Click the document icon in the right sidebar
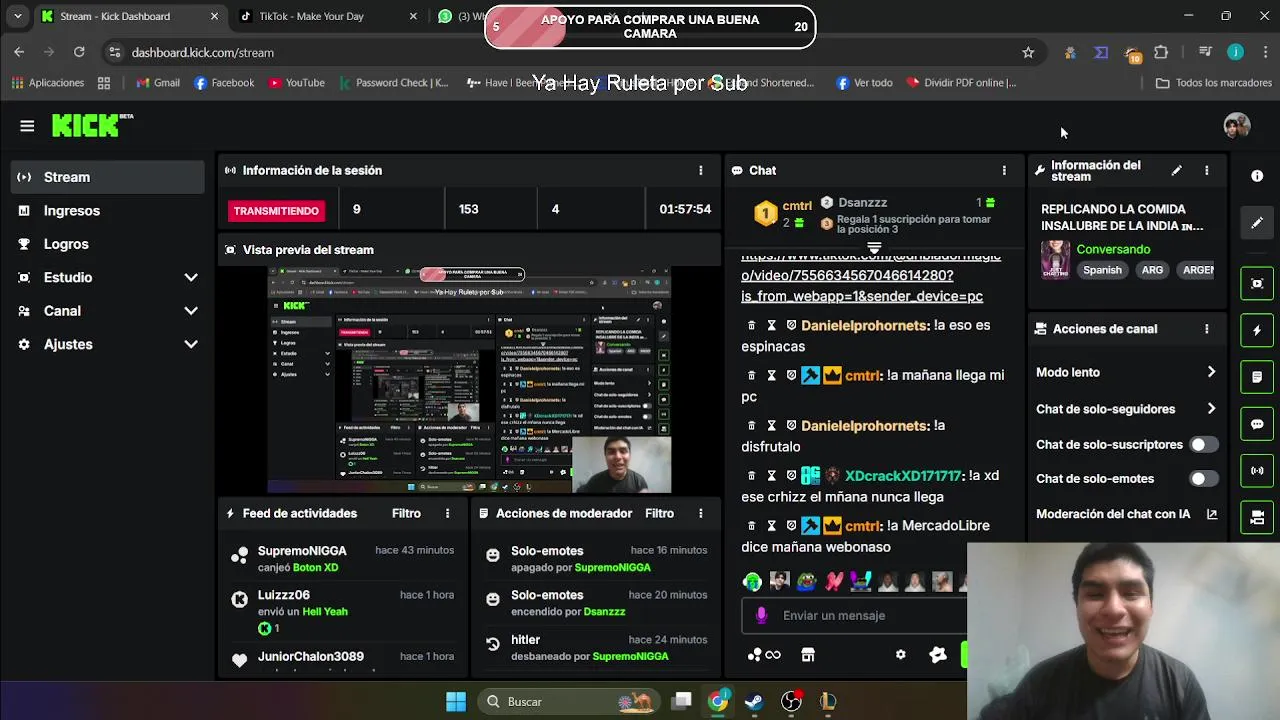This screenshot has height=720, width=1280. point(1257,377)
